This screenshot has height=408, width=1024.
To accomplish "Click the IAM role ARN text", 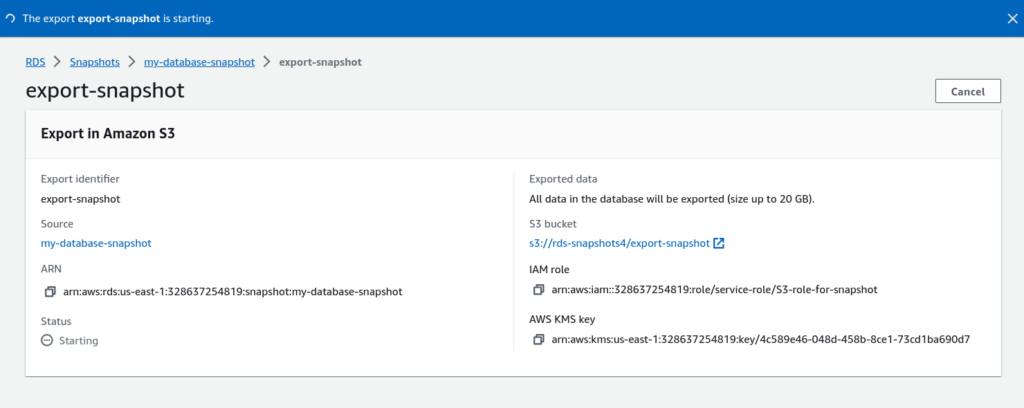I will coord(714,290).
